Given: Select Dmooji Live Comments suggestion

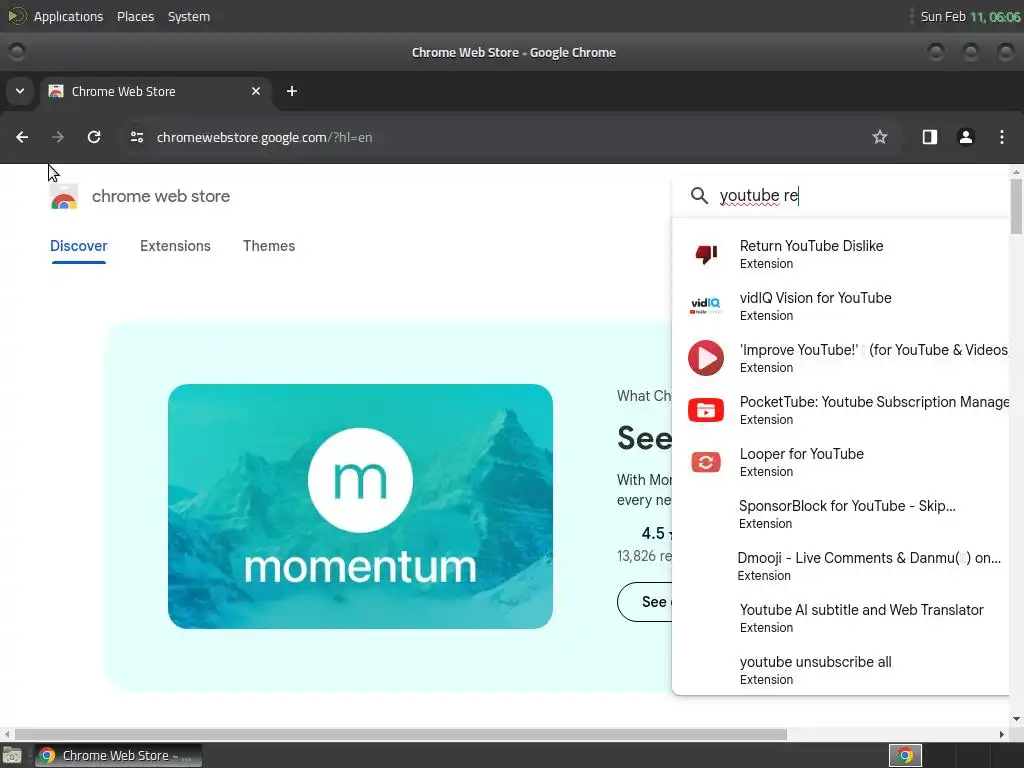Looking at the screenshot, I should 841,566.
